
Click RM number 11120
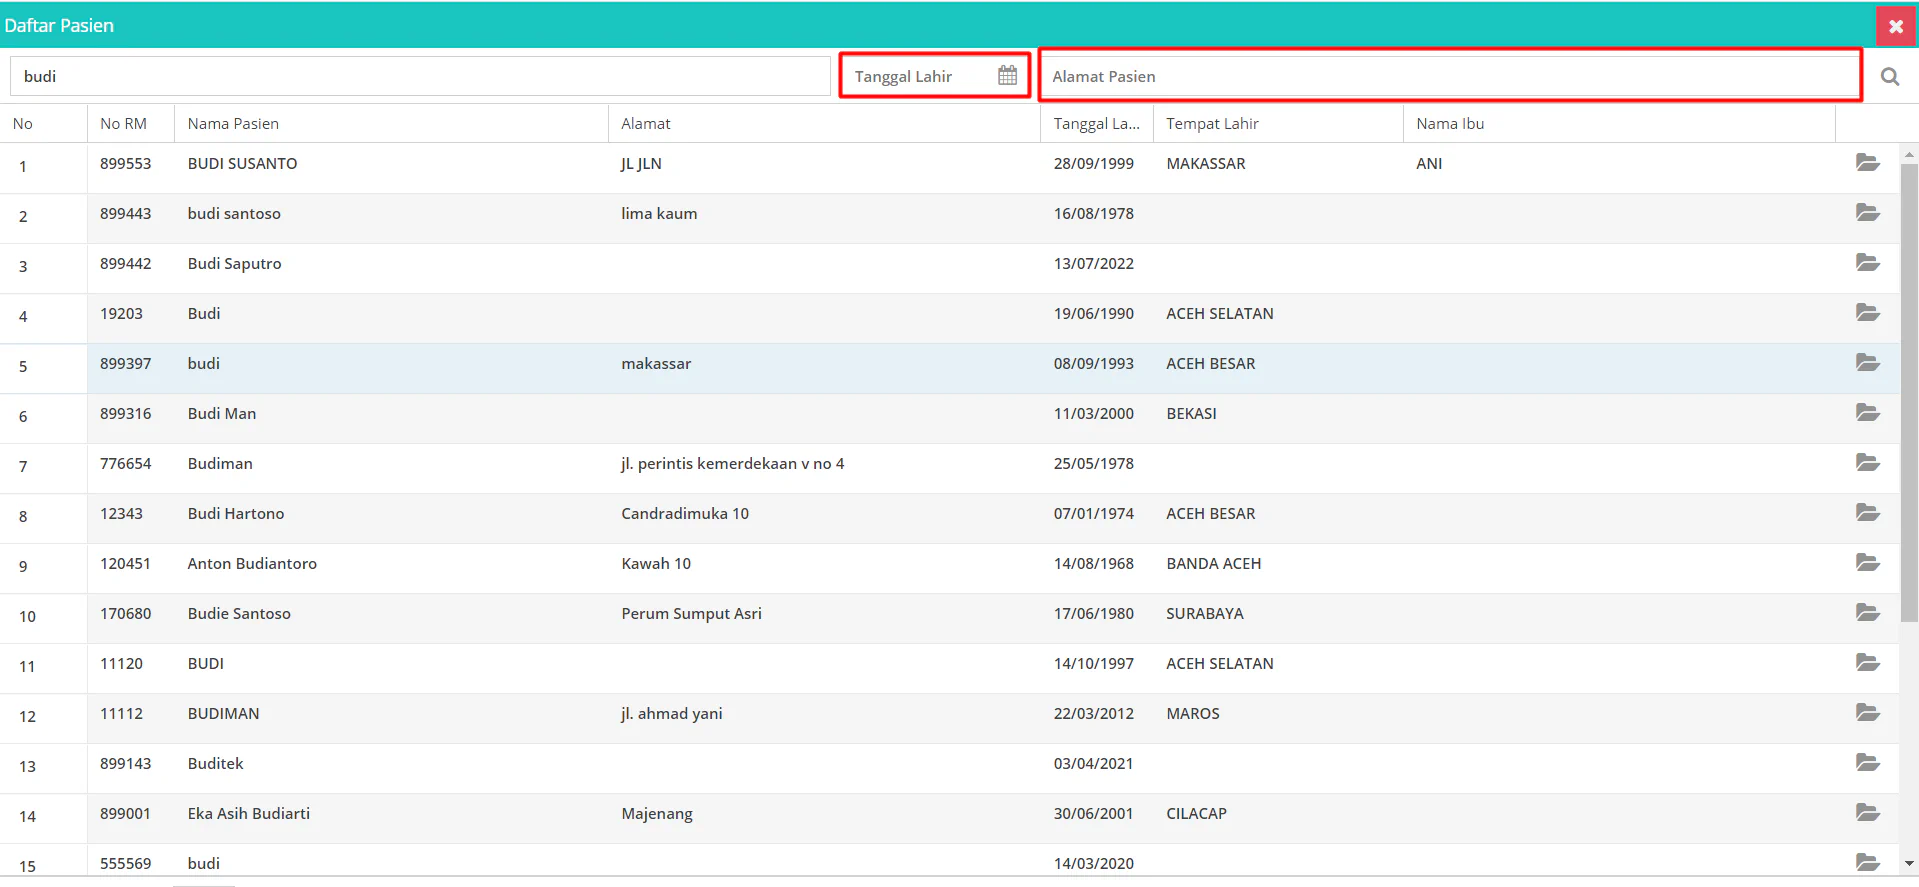coord(121,663)
